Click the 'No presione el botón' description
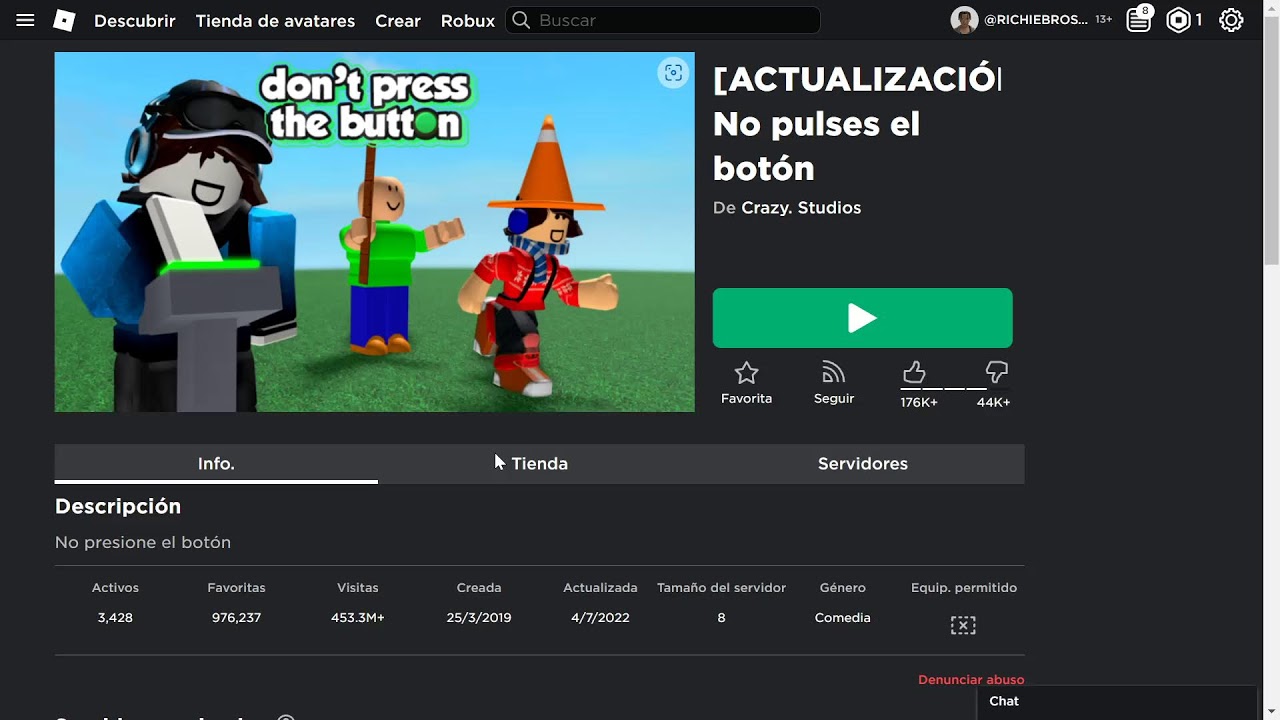This screenshot has height=720, width=1280. point(143,542)
